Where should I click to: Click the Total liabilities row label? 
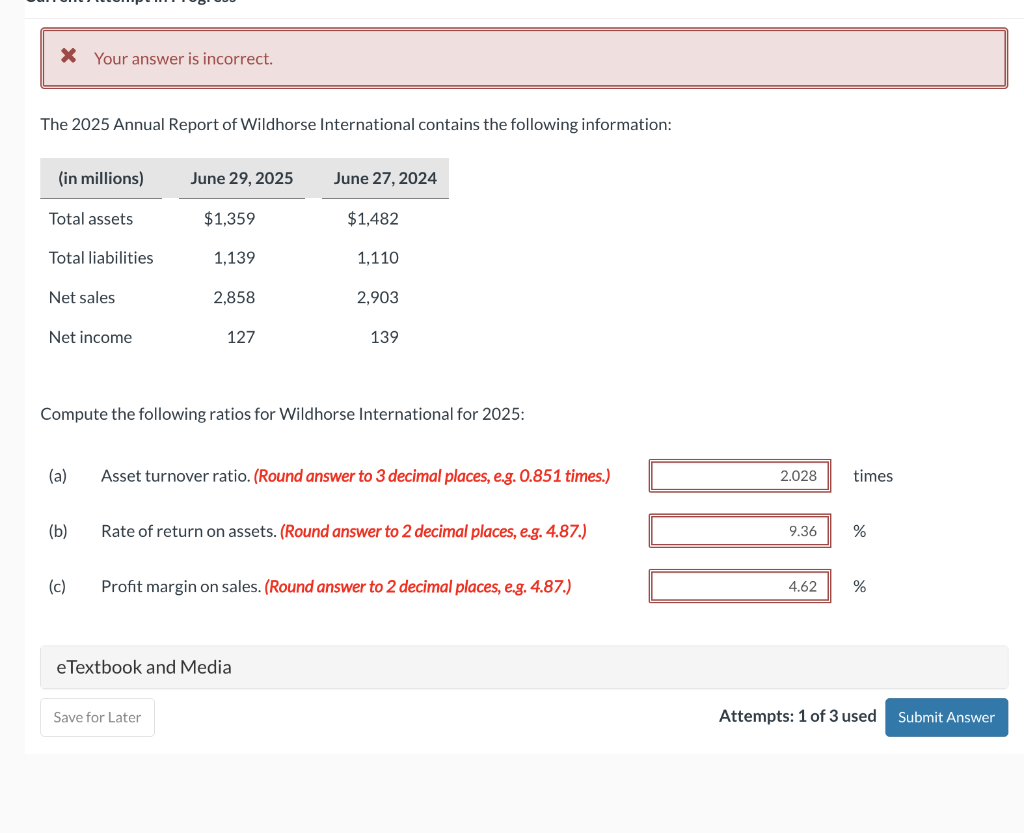(x=101, y=258)
